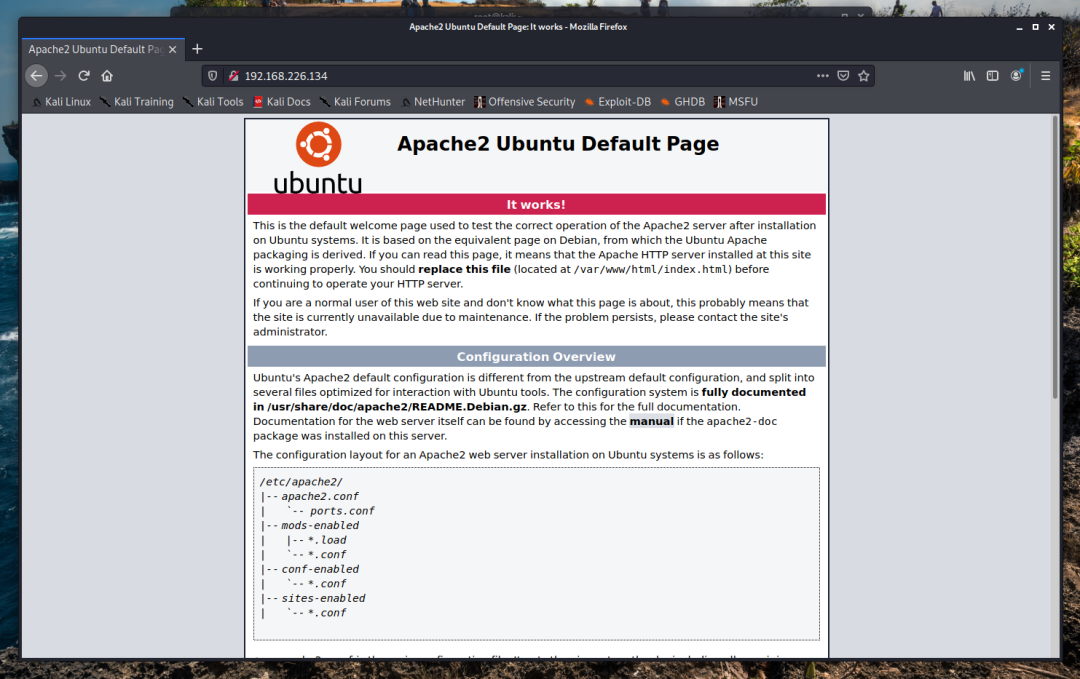Viewport: 1080px width, 679px height.
Task: Open Exploit-DB bookmark
Action: [618, 102]
